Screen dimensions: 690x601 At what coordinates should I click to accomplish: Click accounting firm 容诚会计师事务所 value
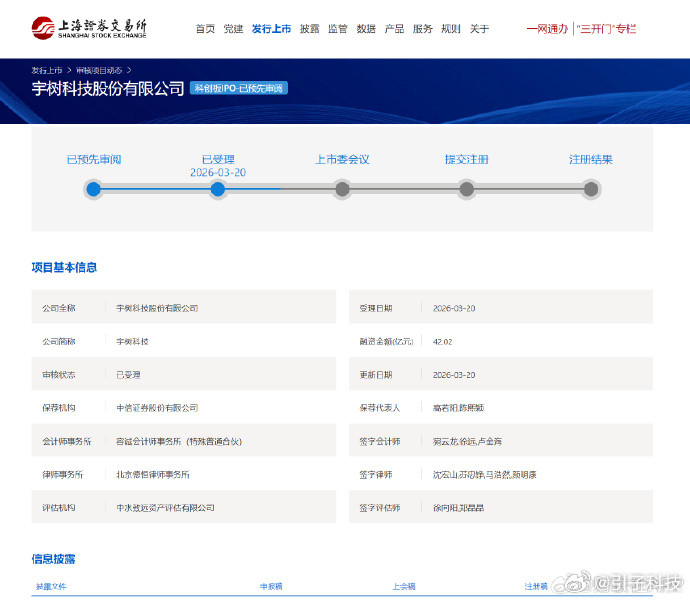pyautogui.click(x=179, y=441)
